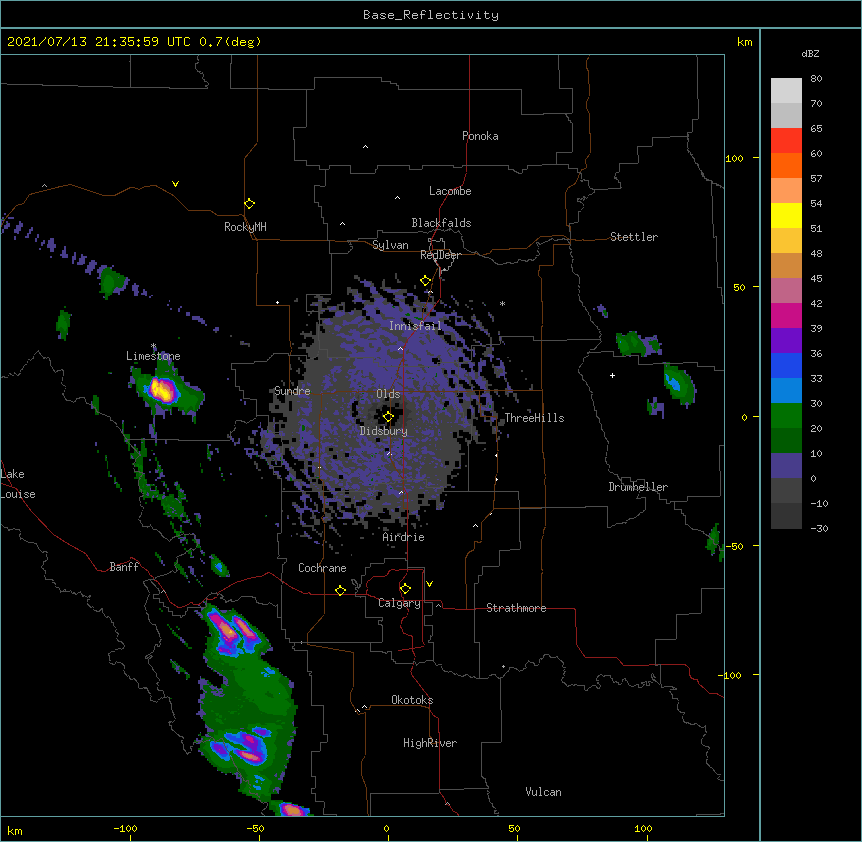Click the Base_Reflectivity title text
This screenshot has width=862, height=842.
[x=431, y=15]
